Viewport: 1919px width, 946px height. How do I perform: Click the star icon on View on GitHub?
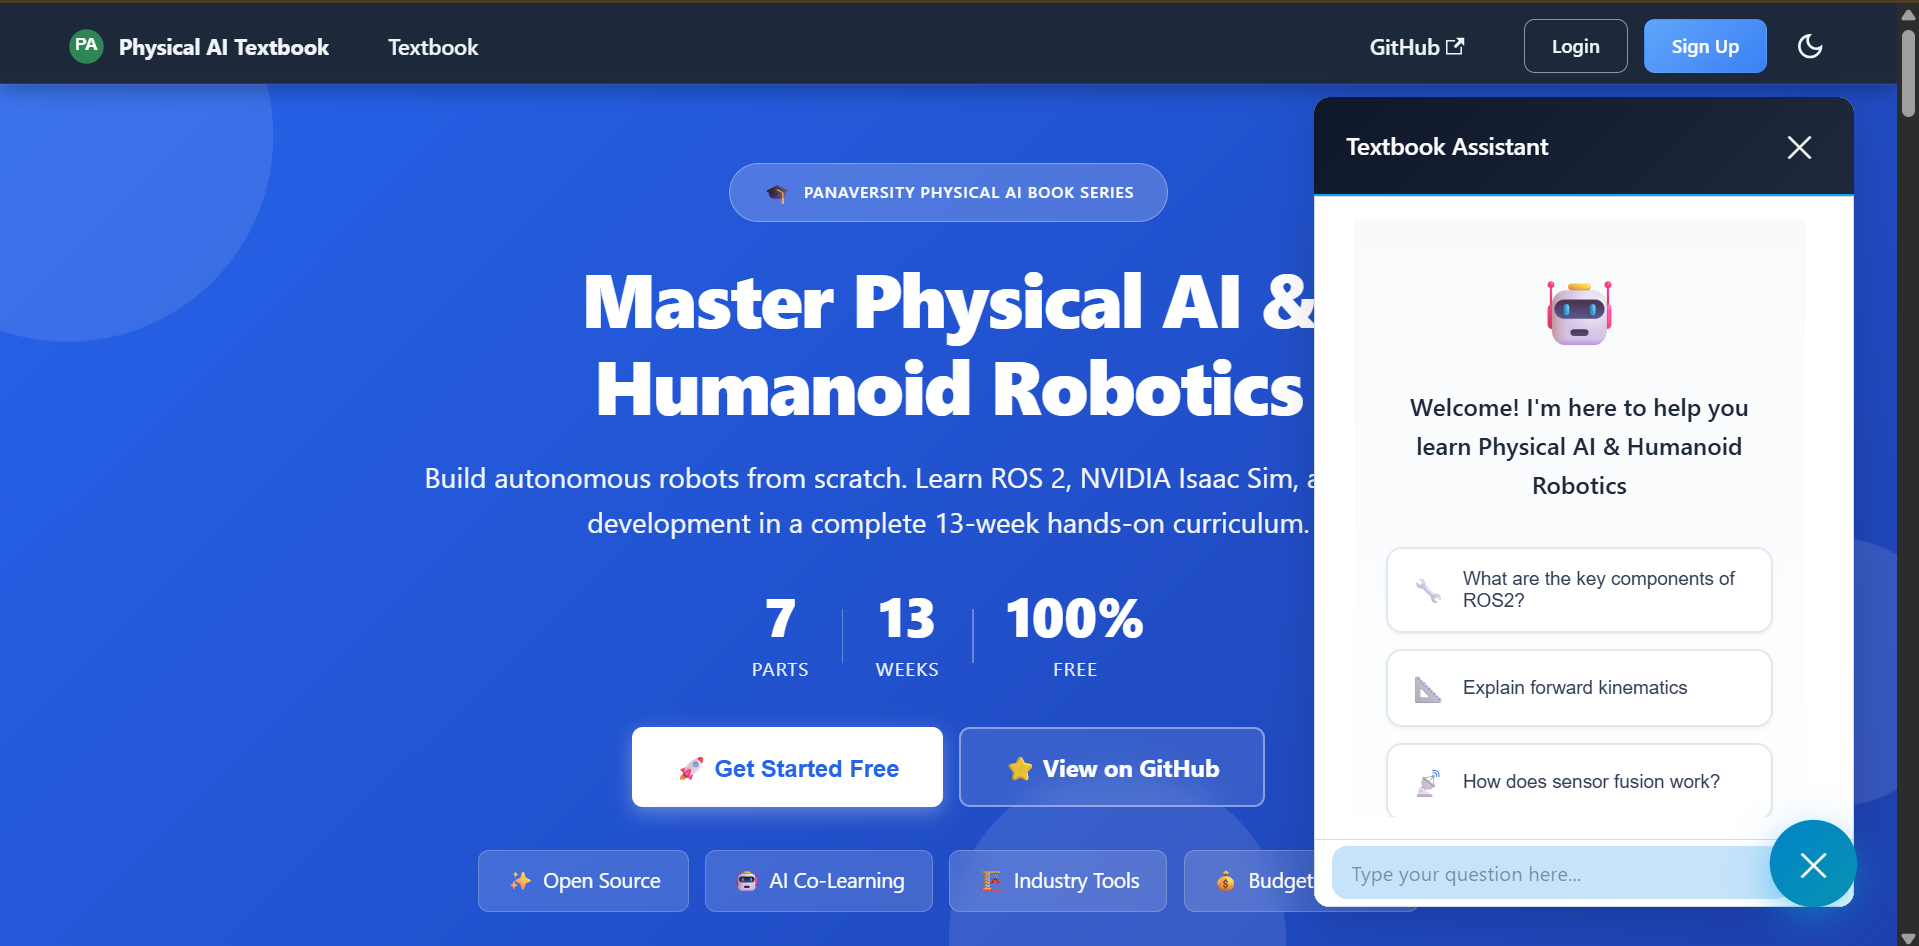(x=1020, y=768)
